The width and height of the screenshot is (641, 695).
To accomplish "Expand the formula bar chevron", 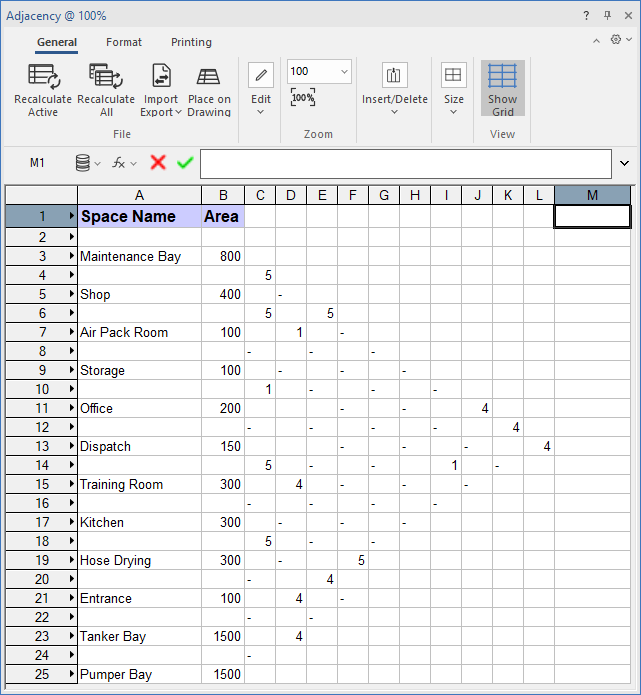I will tap(625, 163).
